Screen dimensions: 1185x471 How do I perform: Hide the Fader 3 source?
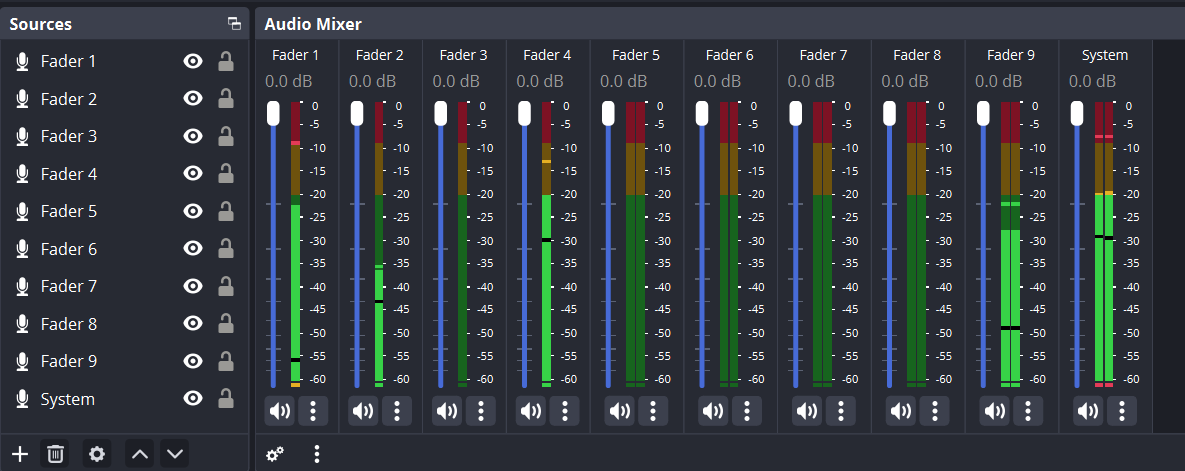pyautogui.click(x=193, y=137)
